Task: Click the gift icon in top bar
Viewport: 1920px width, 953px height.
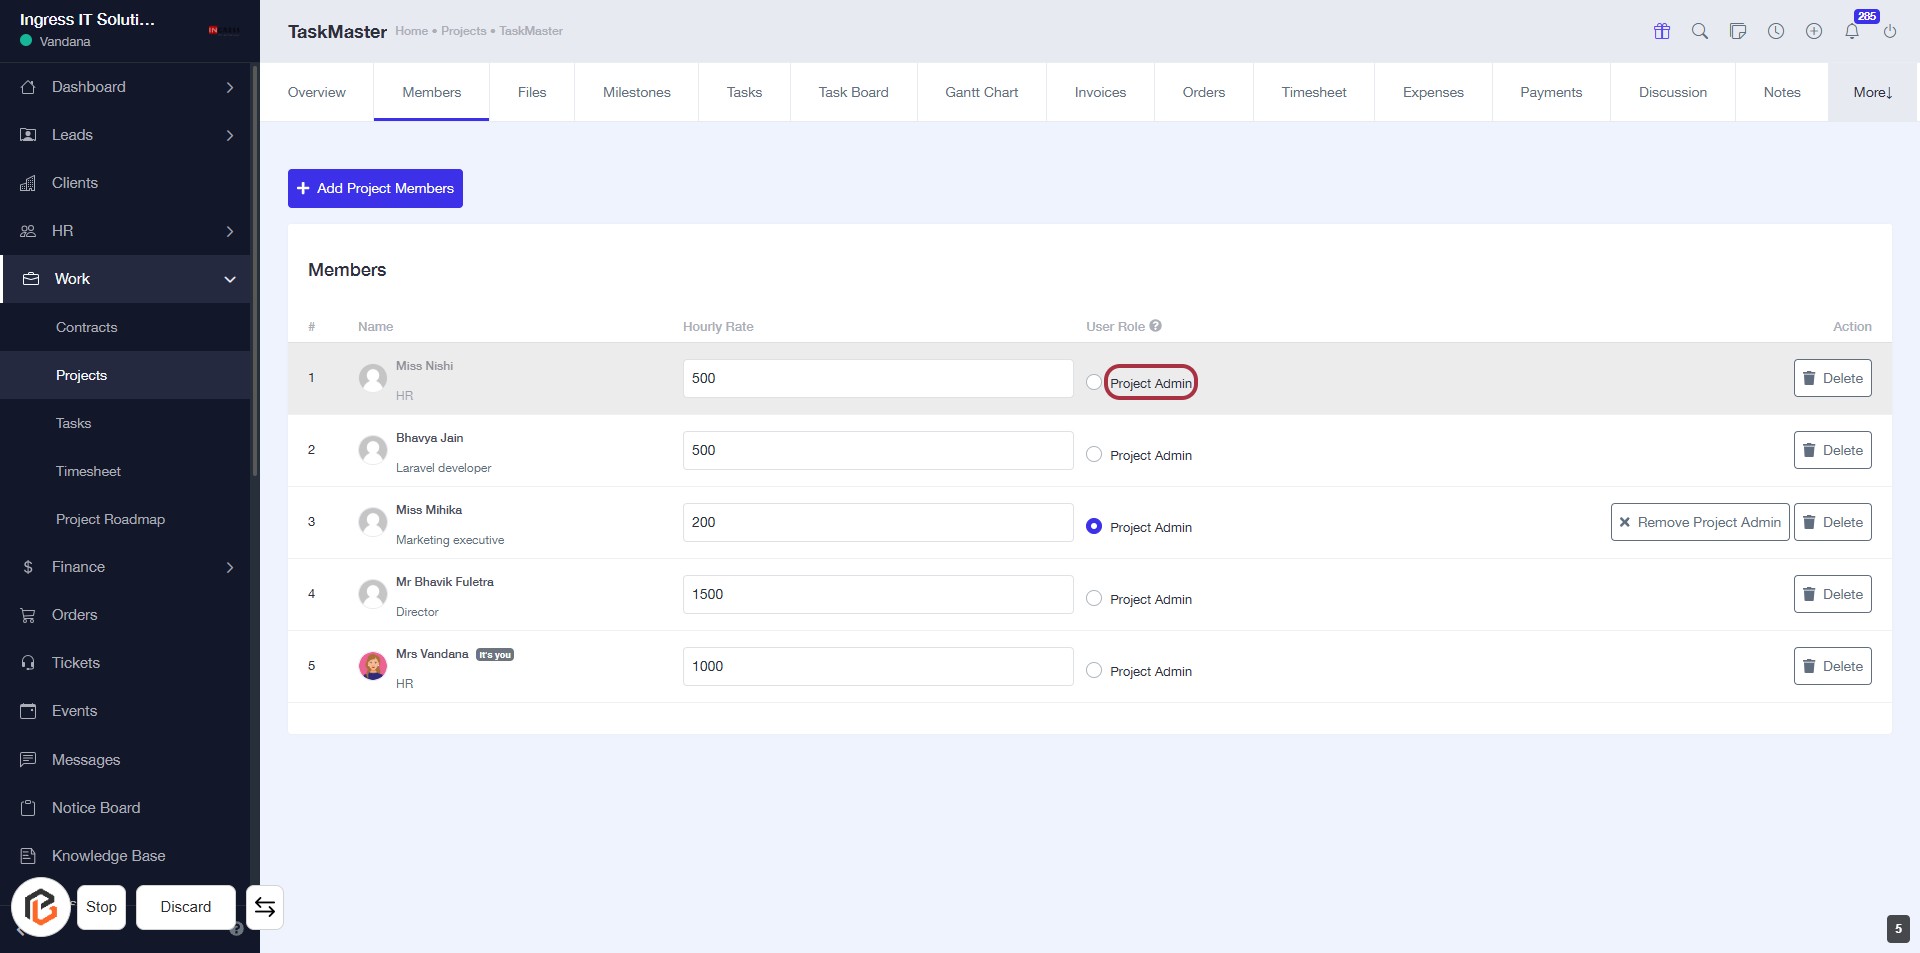Action: point(1662,31)
